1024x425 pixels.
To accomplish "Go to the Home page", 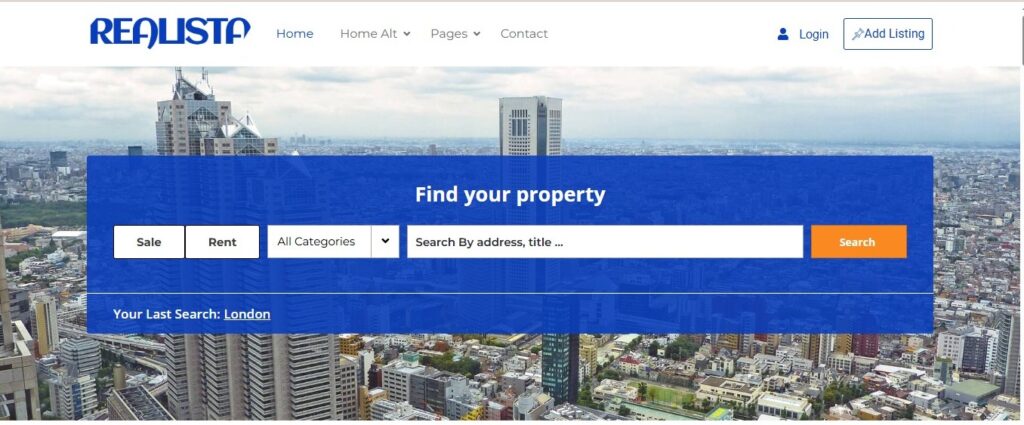I will (x=295, y=34).
